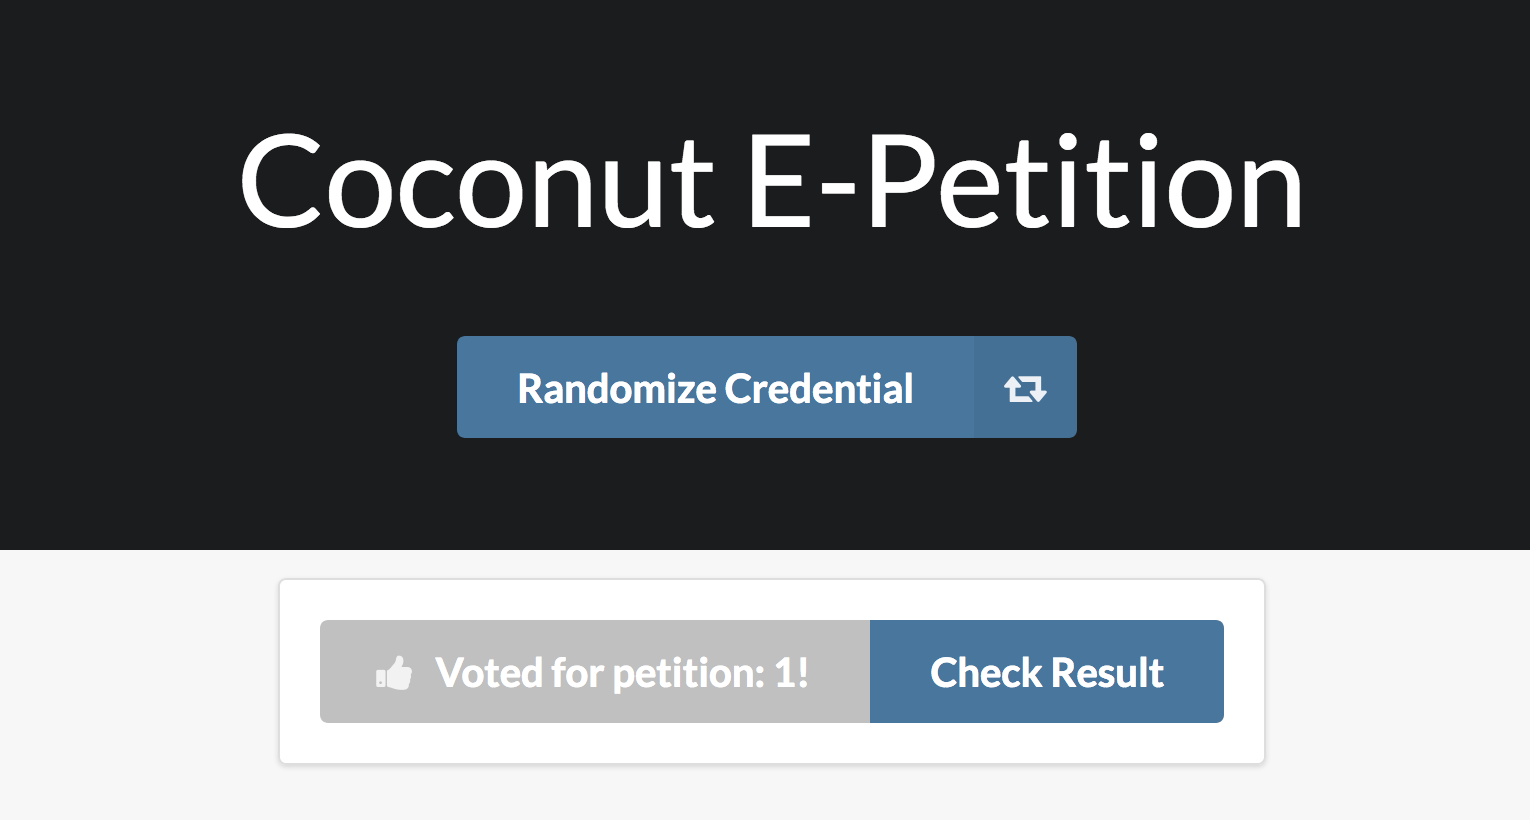
Task: Select the thumbs-up glyph in gray button
Action: coord(394,673)
